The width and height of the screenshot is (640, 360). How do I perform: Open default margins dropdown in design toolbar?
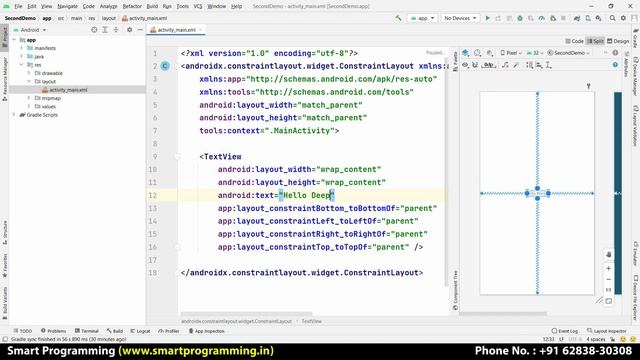pyautogui.click(x=489, y=65)
